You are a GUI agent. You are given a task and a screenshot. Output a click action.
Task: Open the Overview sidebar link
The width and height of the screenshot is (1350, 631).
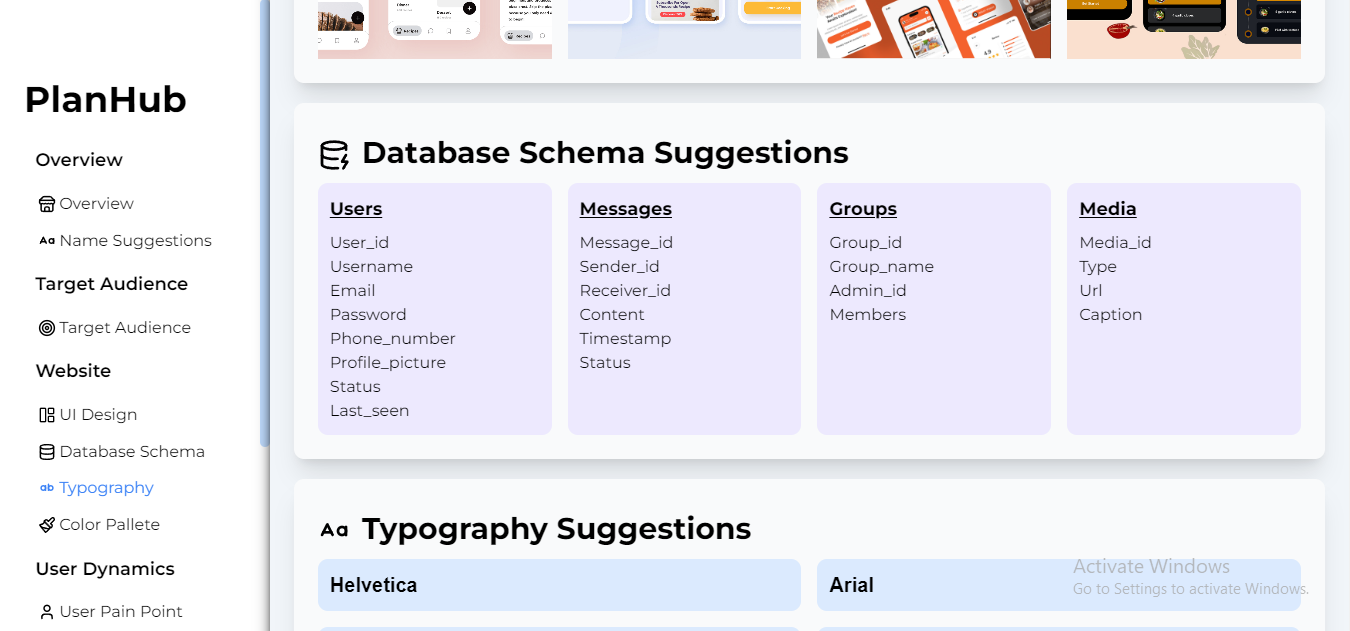coord(96,204)
